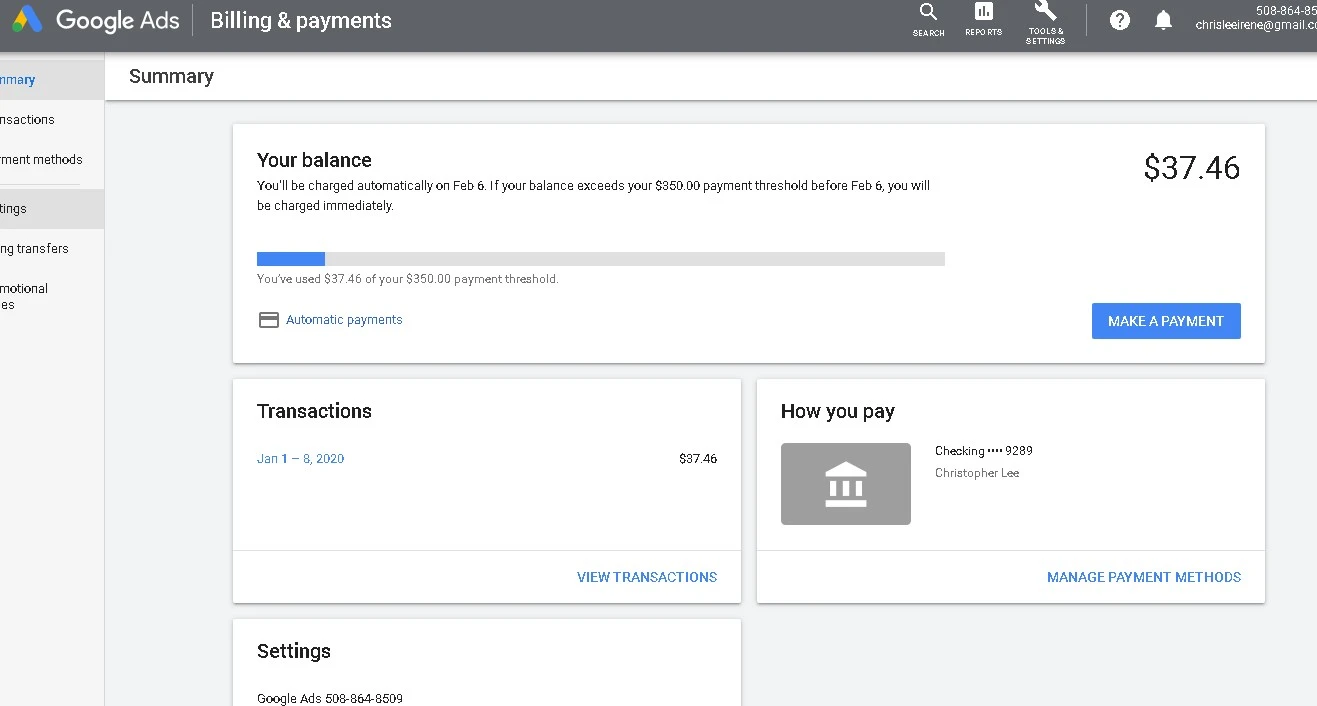
Task: Open the Help question mark icon
Action: (1120, 20)
